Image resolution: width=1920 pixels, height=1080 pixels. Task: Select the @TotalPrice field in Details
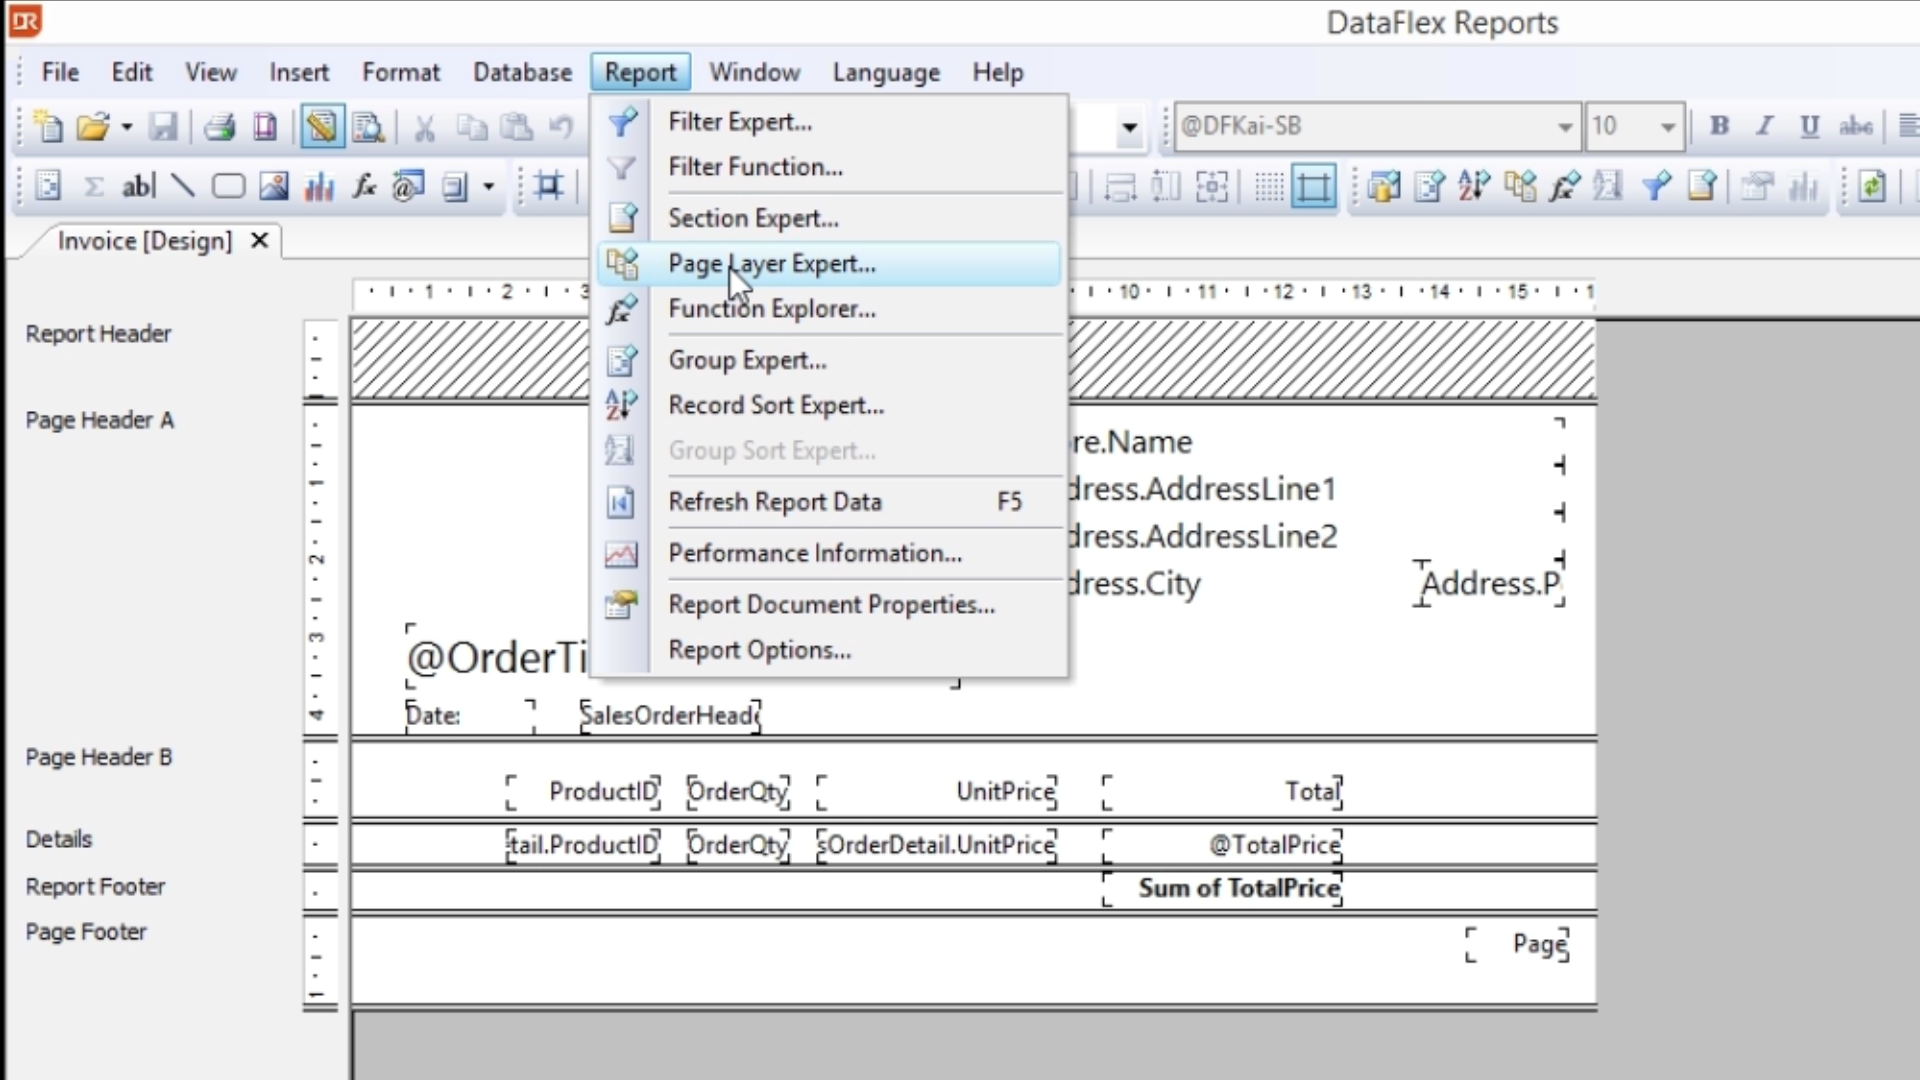click(x=1273, y=845)
